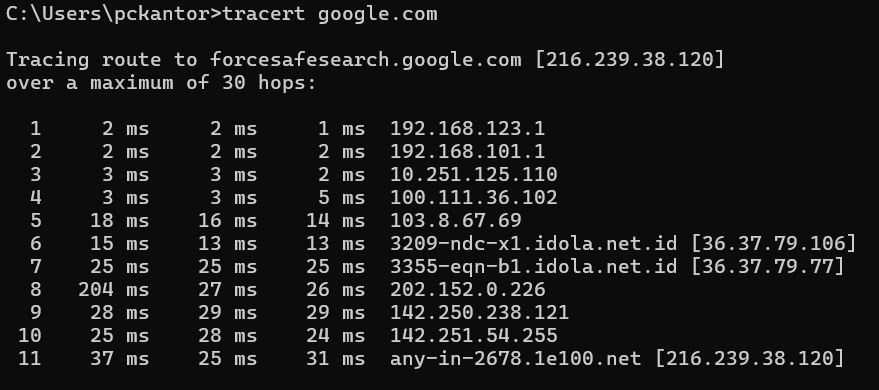Image resolution: width=879 pixels, height=390 pixels.
Task: Click the 204 ms latency value on hop 8
Action: (114, 290)
